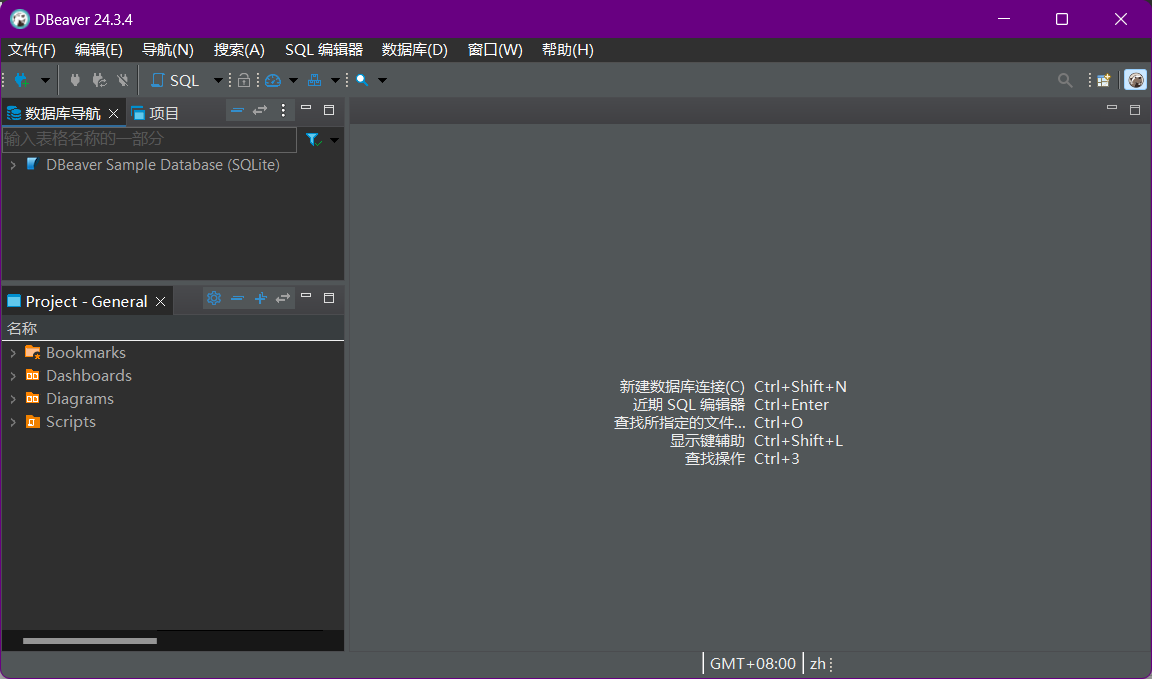Viewport: 1152px width, 679px height.
Task: Click the Reconnect plug icon with arrows
Action: coord(99,80)
